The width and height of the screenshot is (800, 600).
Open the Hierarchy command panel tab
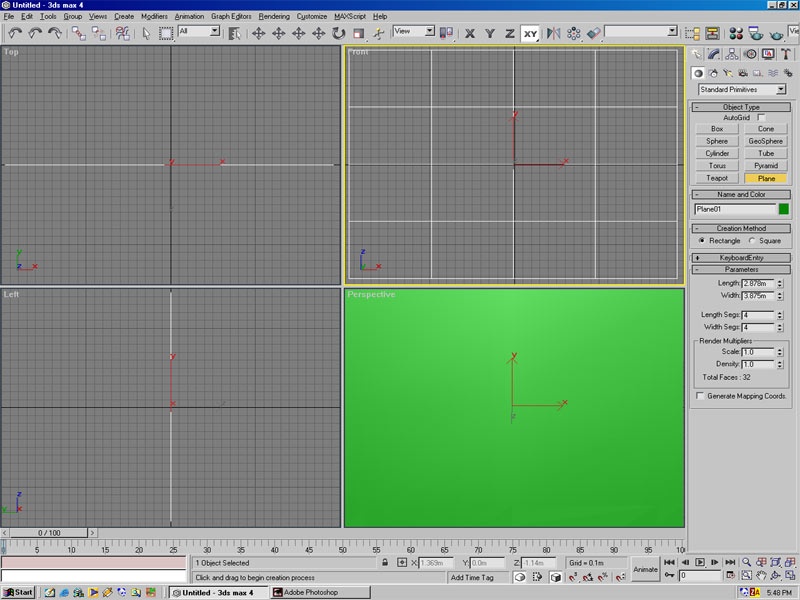pos(731,54)
